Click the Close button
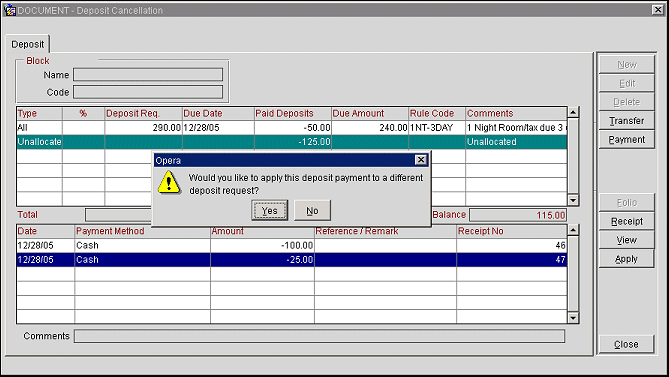This screenshot has width=669, height=377. coord(626,344)
